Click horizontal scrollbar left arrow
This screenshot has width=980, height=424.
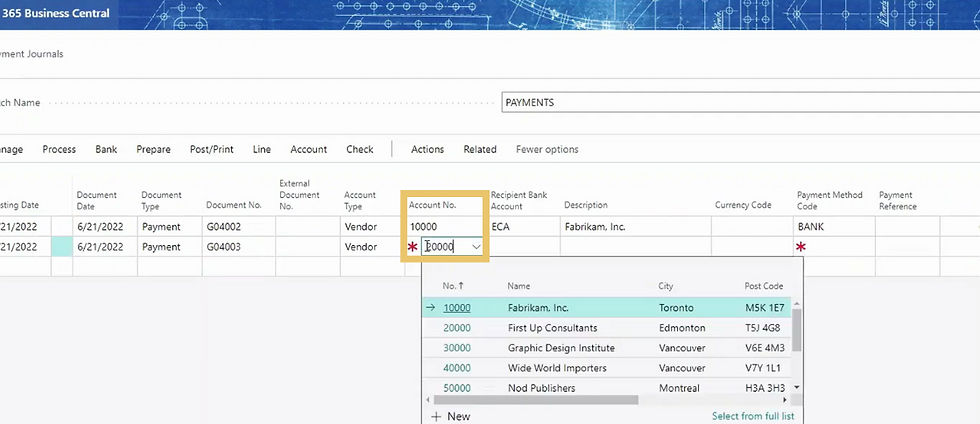[428, 400]
